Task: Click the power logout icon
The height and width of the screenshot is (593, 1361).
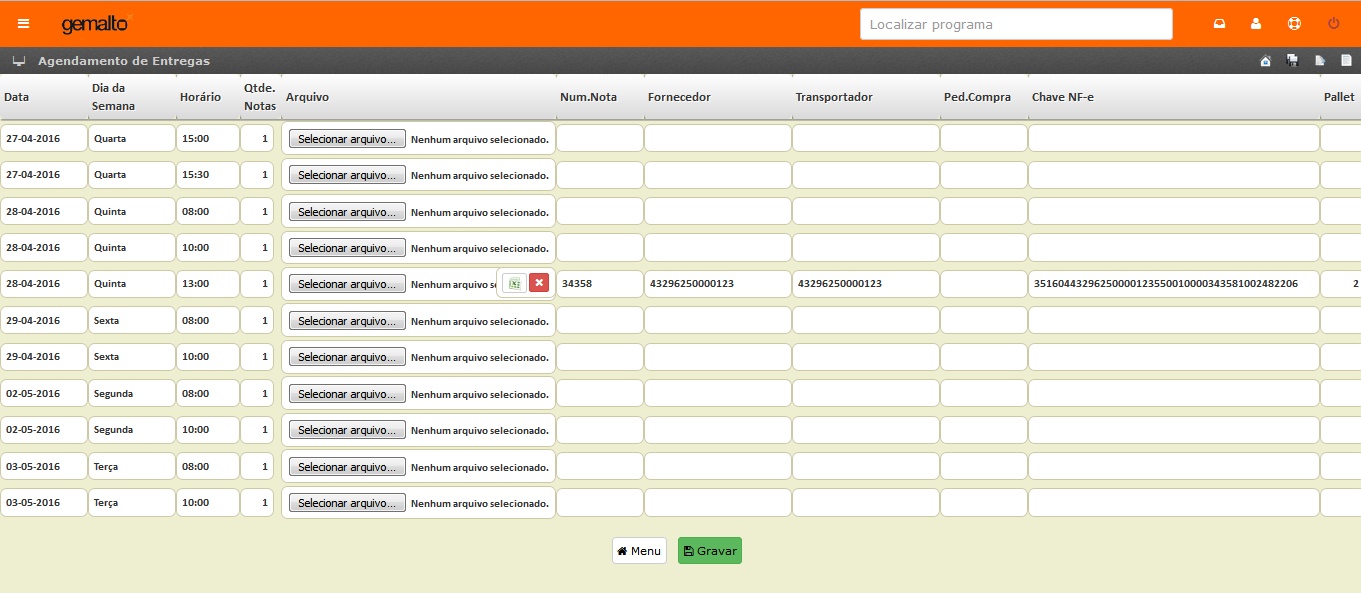Action: [1333, 24]
